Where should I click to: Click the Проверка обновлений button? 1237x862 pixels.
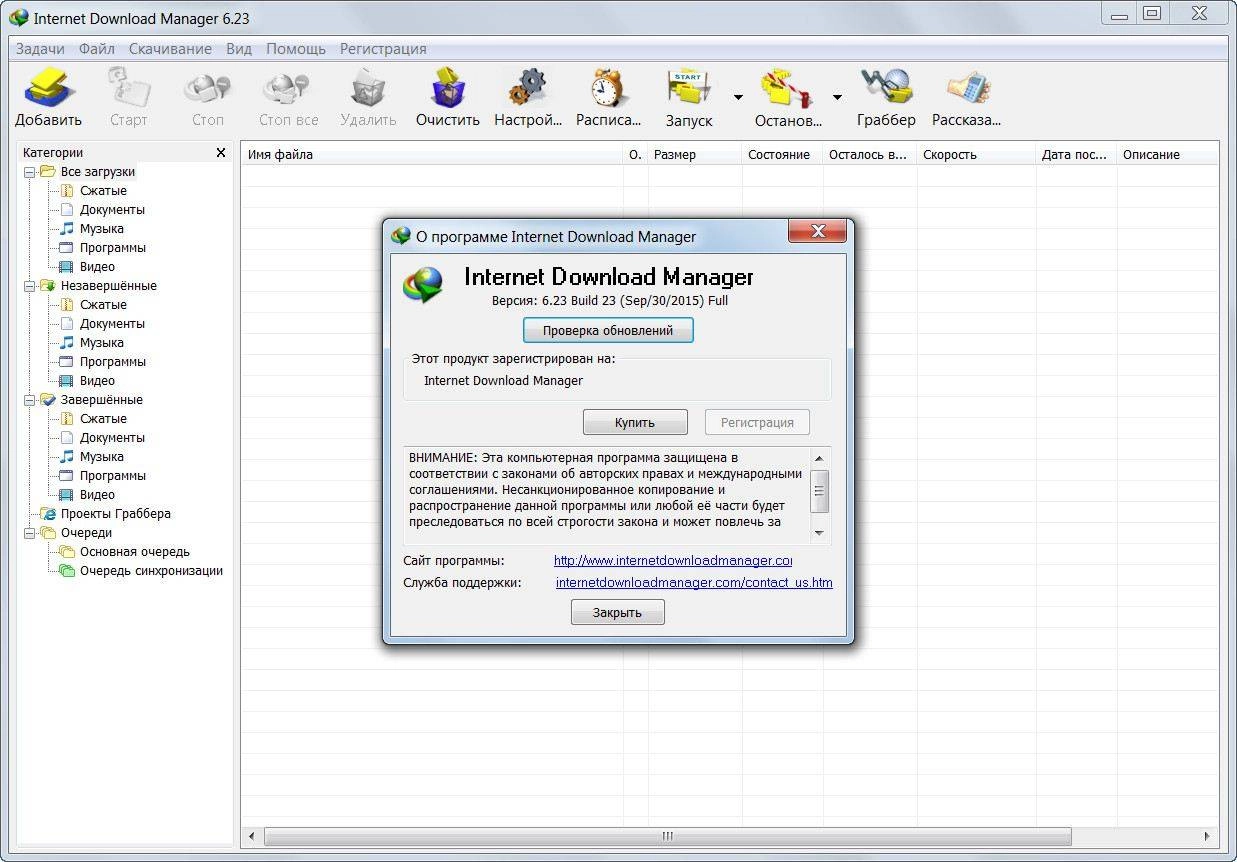608,330
